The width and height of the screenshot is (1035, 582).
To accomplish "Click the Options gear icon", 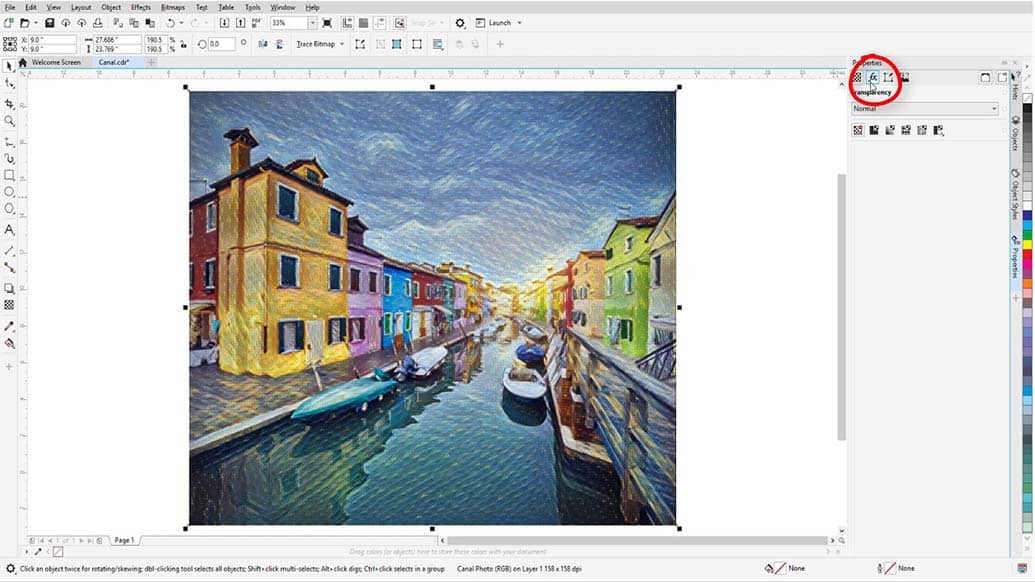I will click(460, 23).
